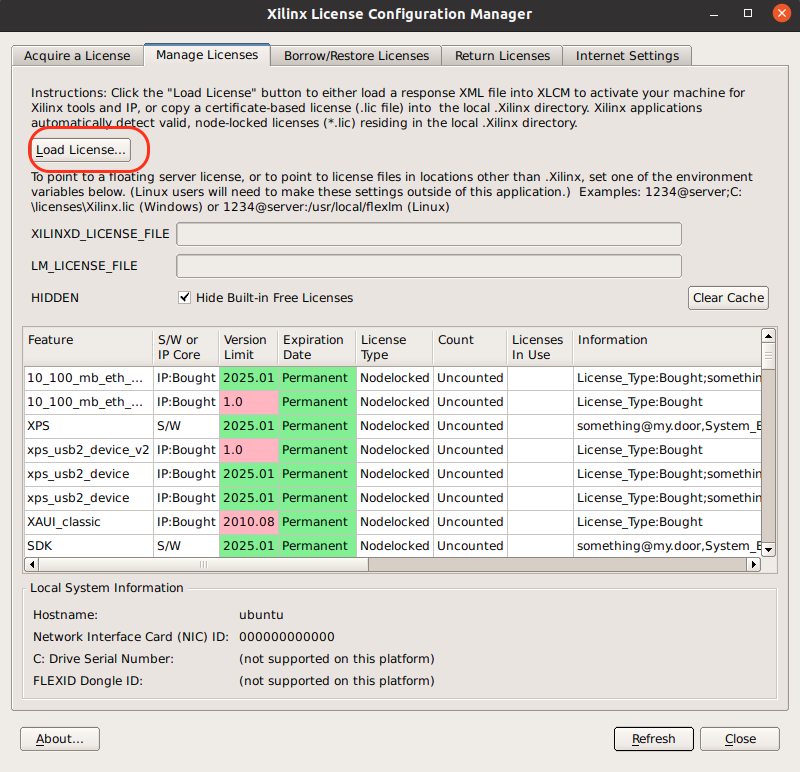Click the Close button at bottom
The width and height of the screenshot is (800, 772).
pyautogui.click(x=740, y=739)
